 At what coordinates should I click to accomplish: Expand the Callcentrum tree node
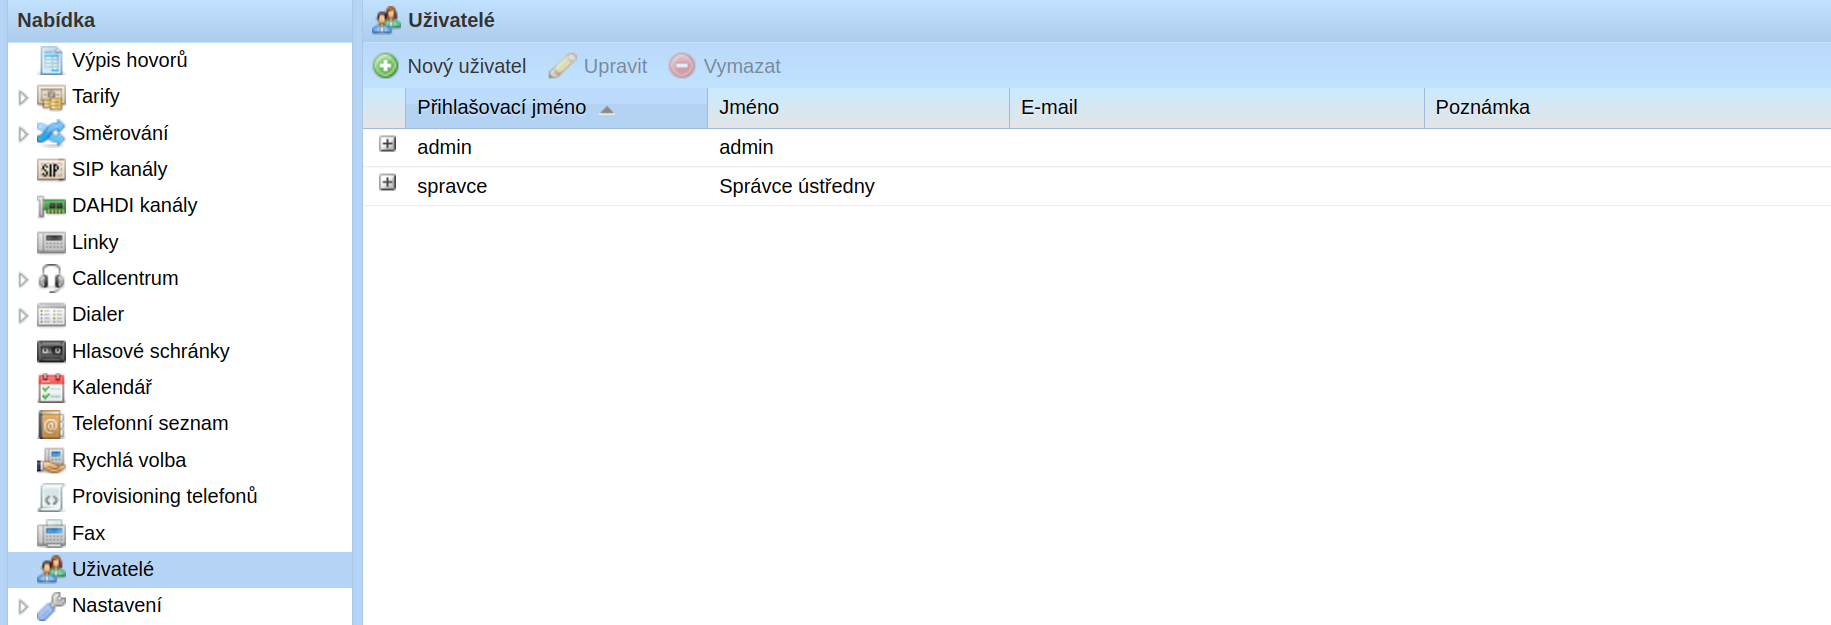(23, 280)
